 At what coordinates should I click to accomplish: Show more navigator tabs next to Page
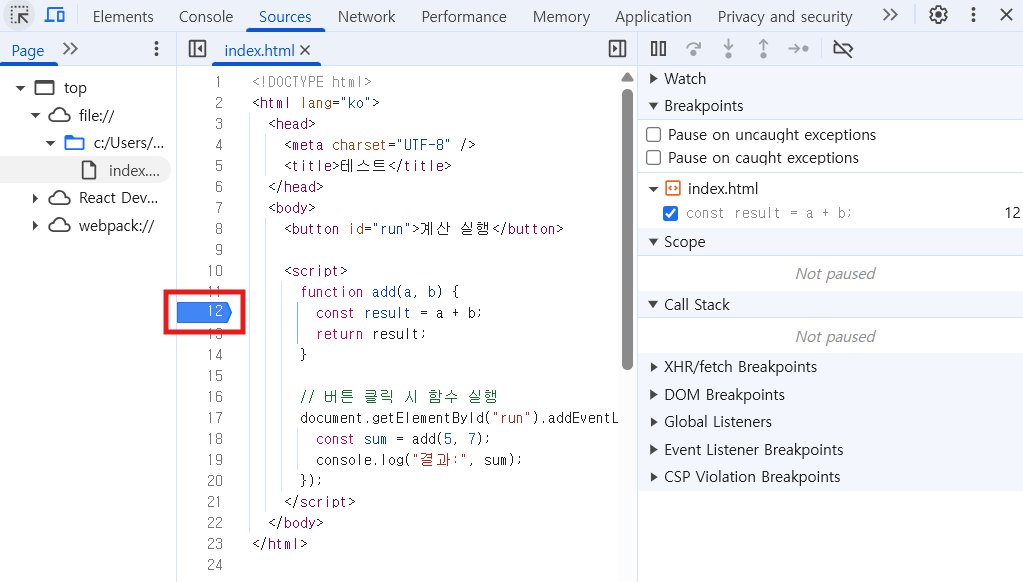point(70,49)
